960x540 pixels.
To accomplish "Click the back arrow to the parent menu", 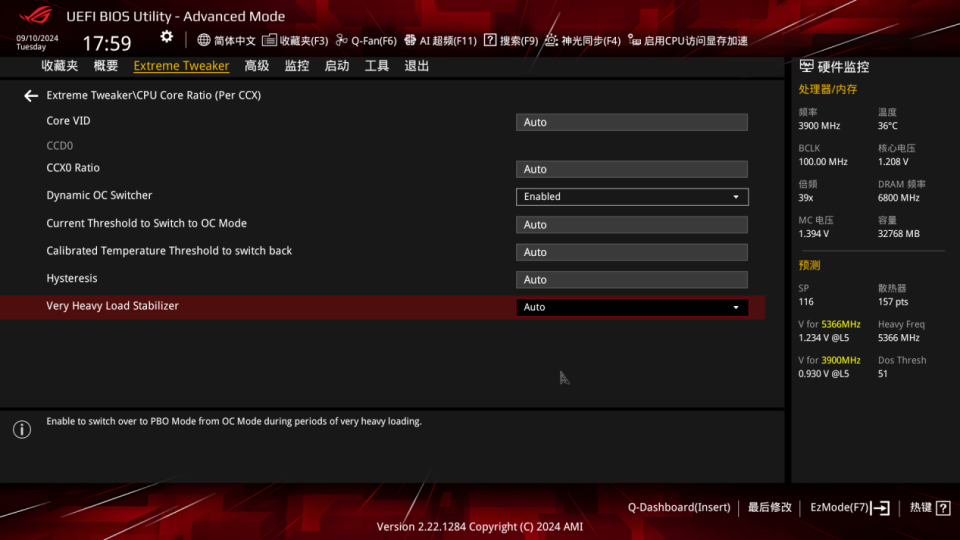I will point(31,96).
